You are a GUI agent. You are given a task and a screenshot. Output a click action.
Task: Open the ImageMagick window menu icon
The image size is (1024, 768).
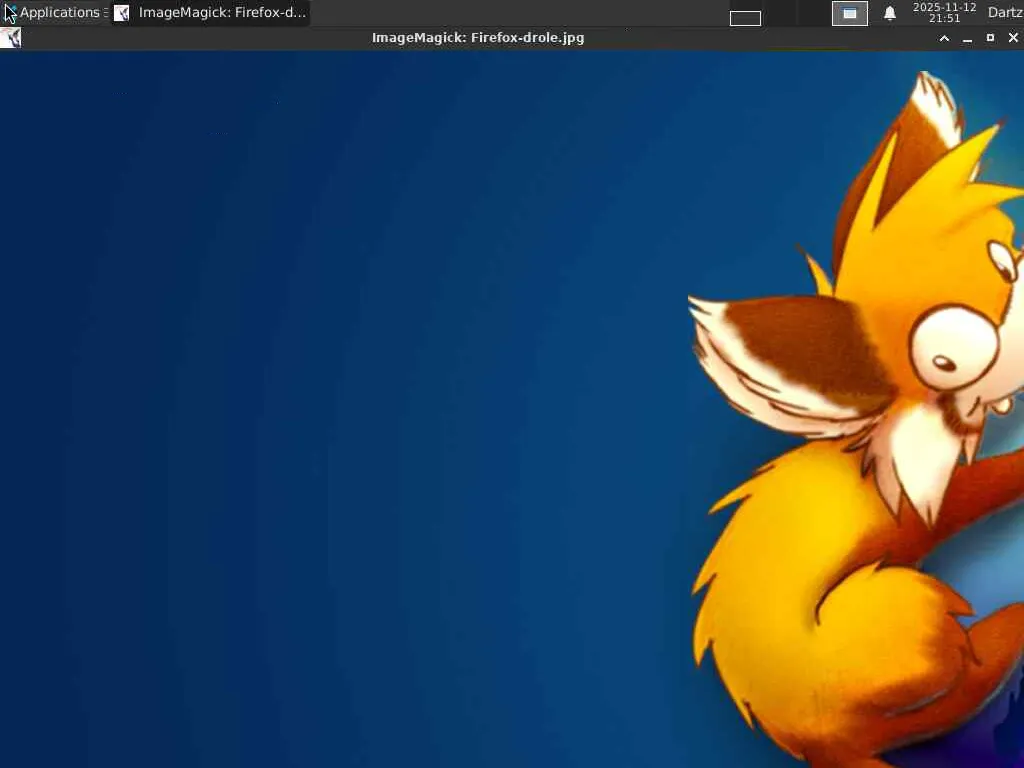(11, 38)
